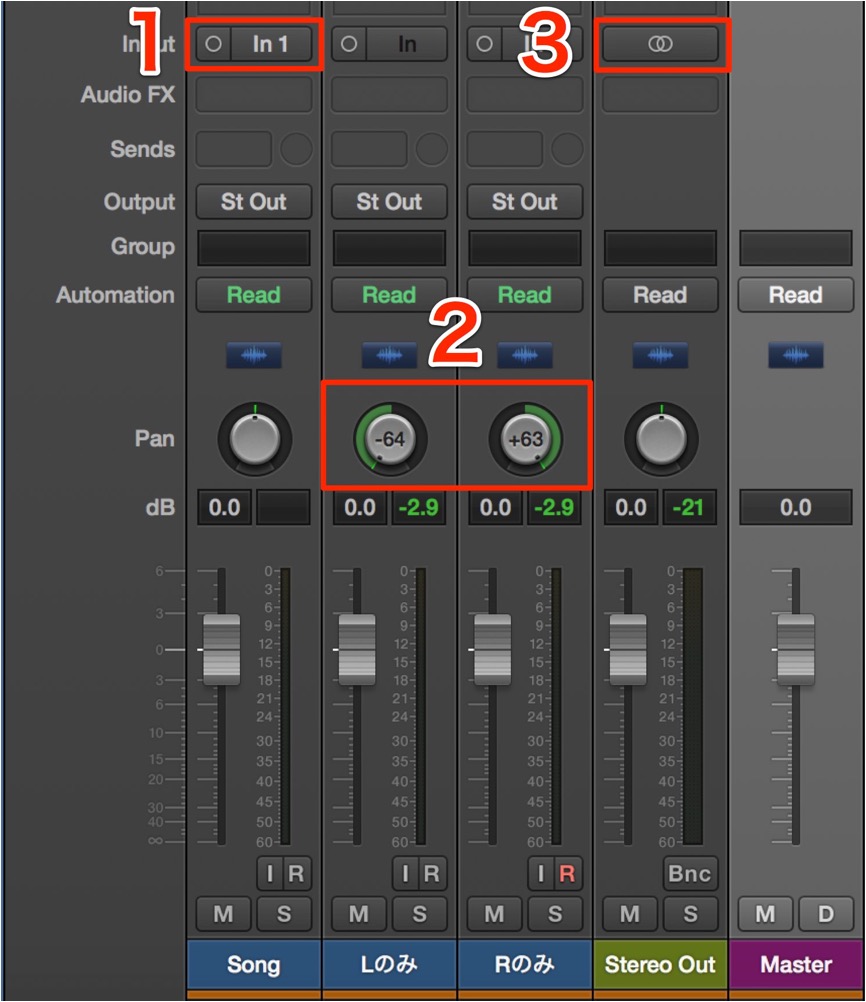Open Read automation mode on Lのみ channel
866x1002 pixels.
click(389, 295)
